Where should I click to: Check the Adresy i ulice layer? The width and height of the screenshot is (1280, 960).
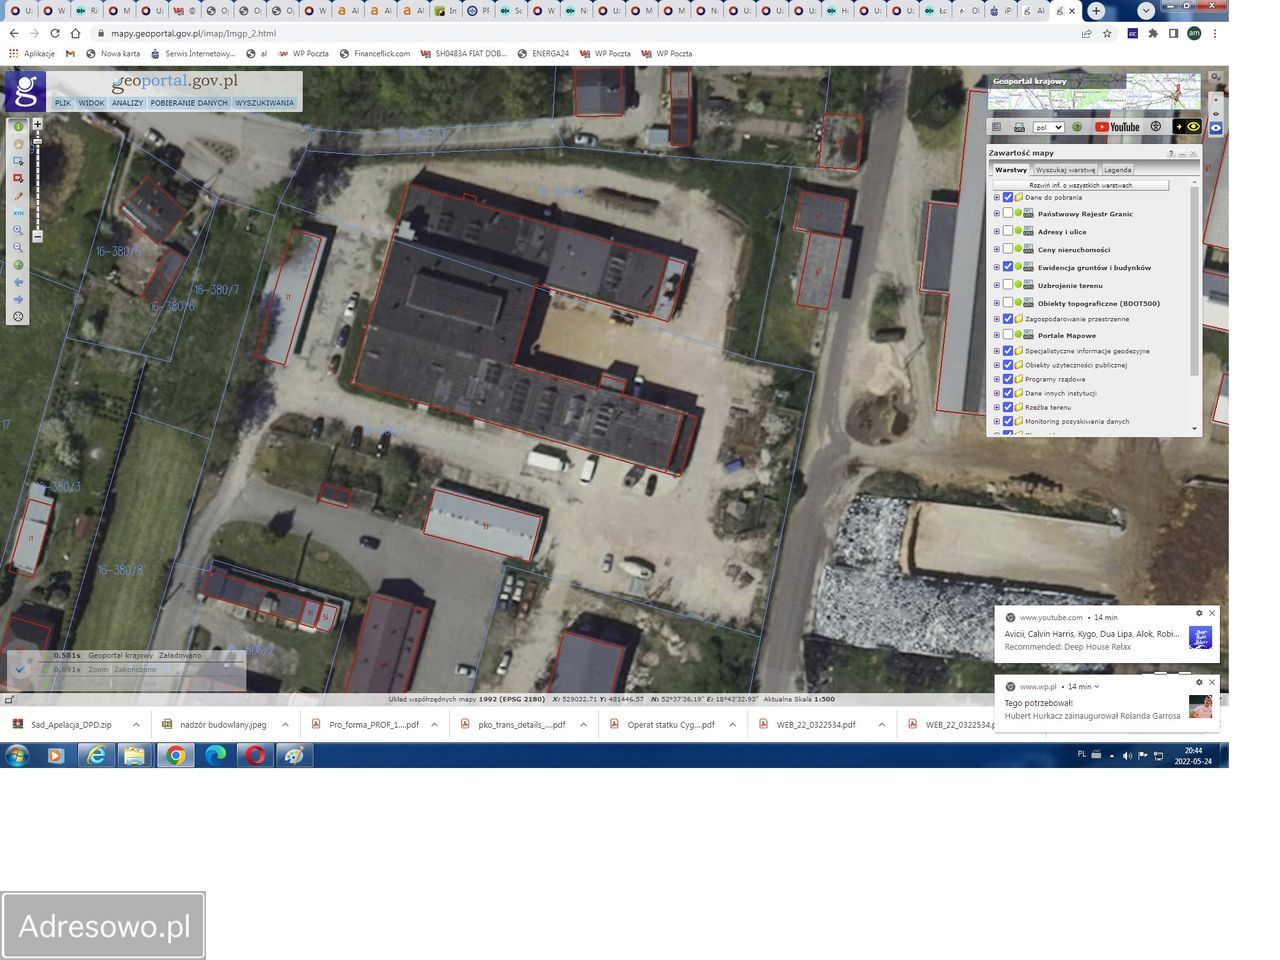pos(1007,232)
